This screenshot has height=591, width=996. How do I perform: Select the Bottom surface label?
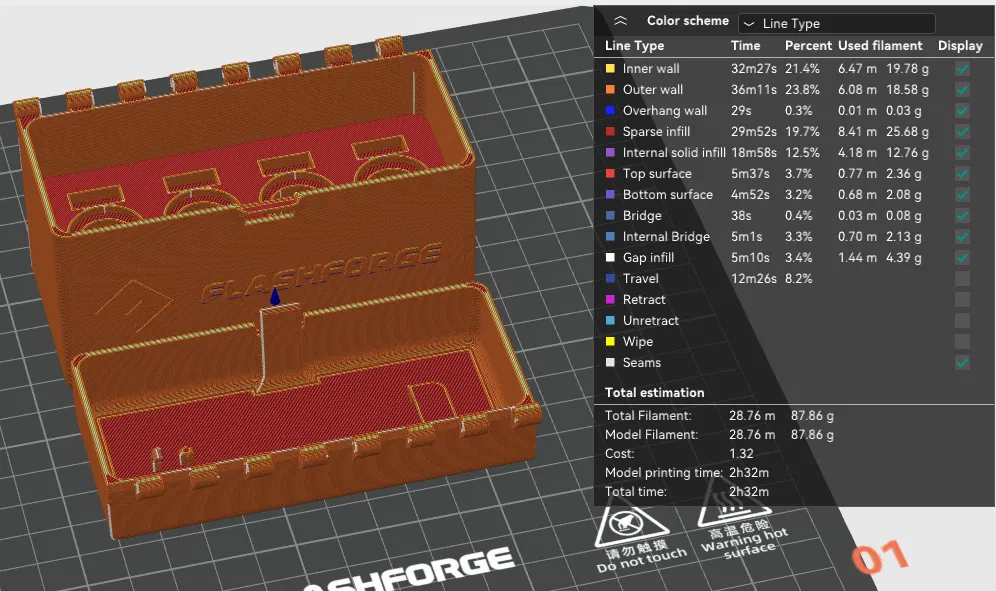[668, 194]
